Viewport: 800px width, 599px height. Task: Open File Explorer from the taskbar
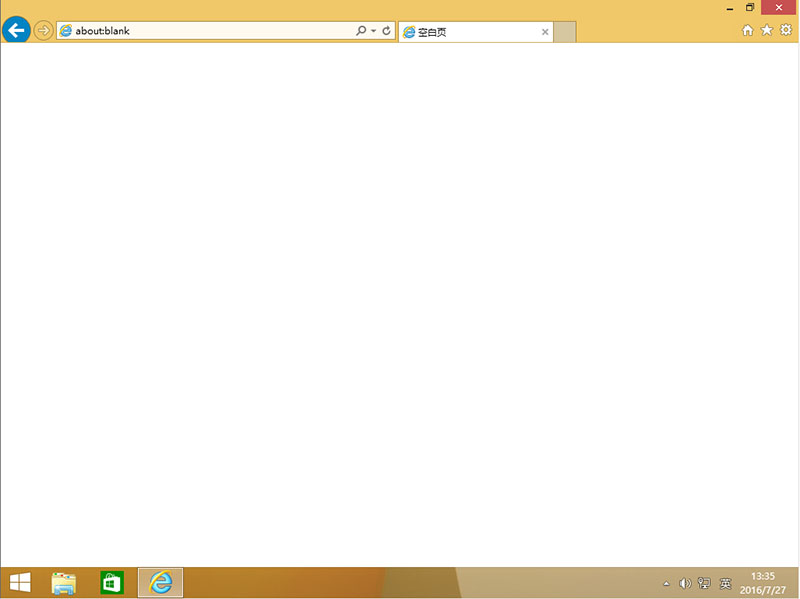pos(64,583)
